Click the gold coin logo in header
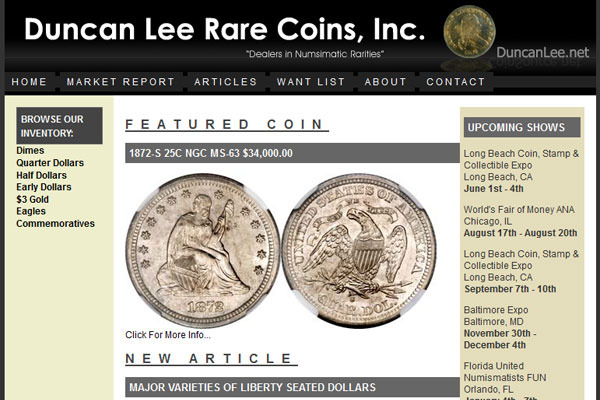 point(469,32)
